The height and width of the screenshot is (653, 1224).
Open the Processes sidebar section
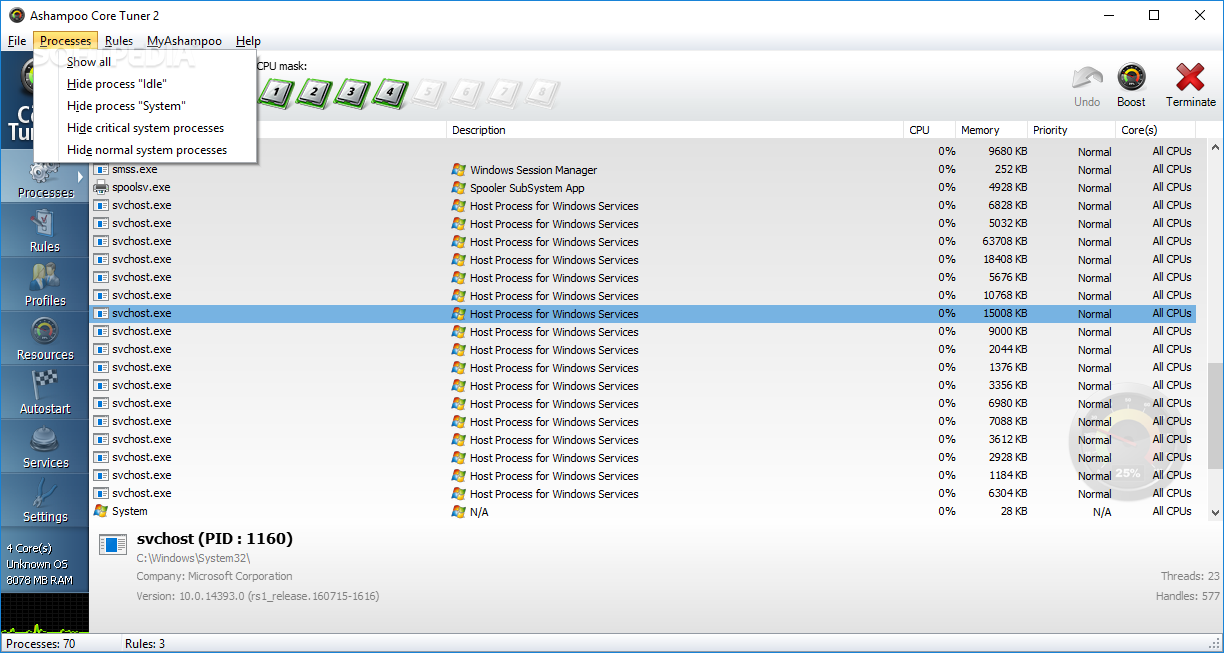point(45,176)
